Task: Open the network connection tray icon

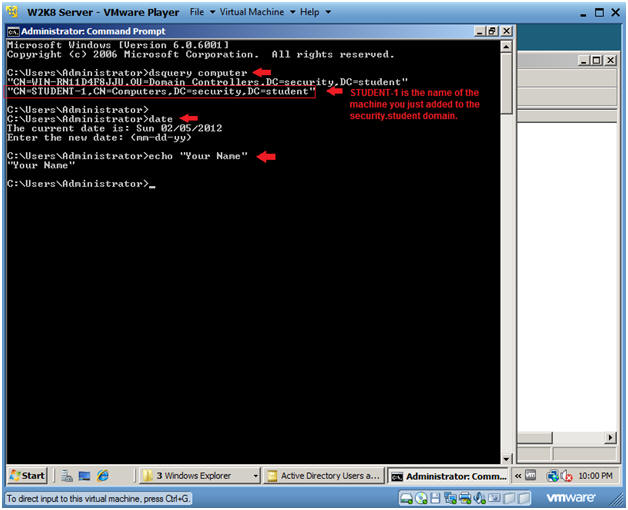Action: point(553,476)
